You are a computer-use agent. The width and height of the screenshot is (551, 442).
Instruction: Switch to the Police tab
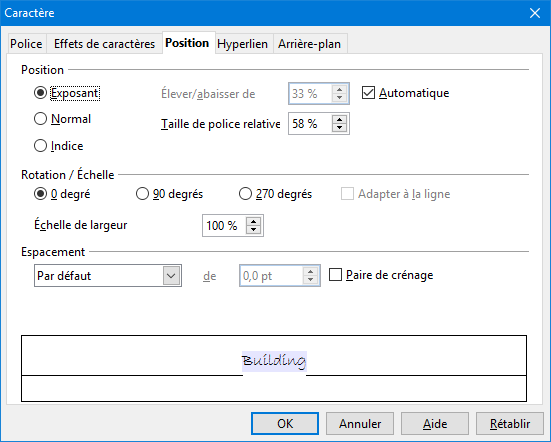point(26,44)
